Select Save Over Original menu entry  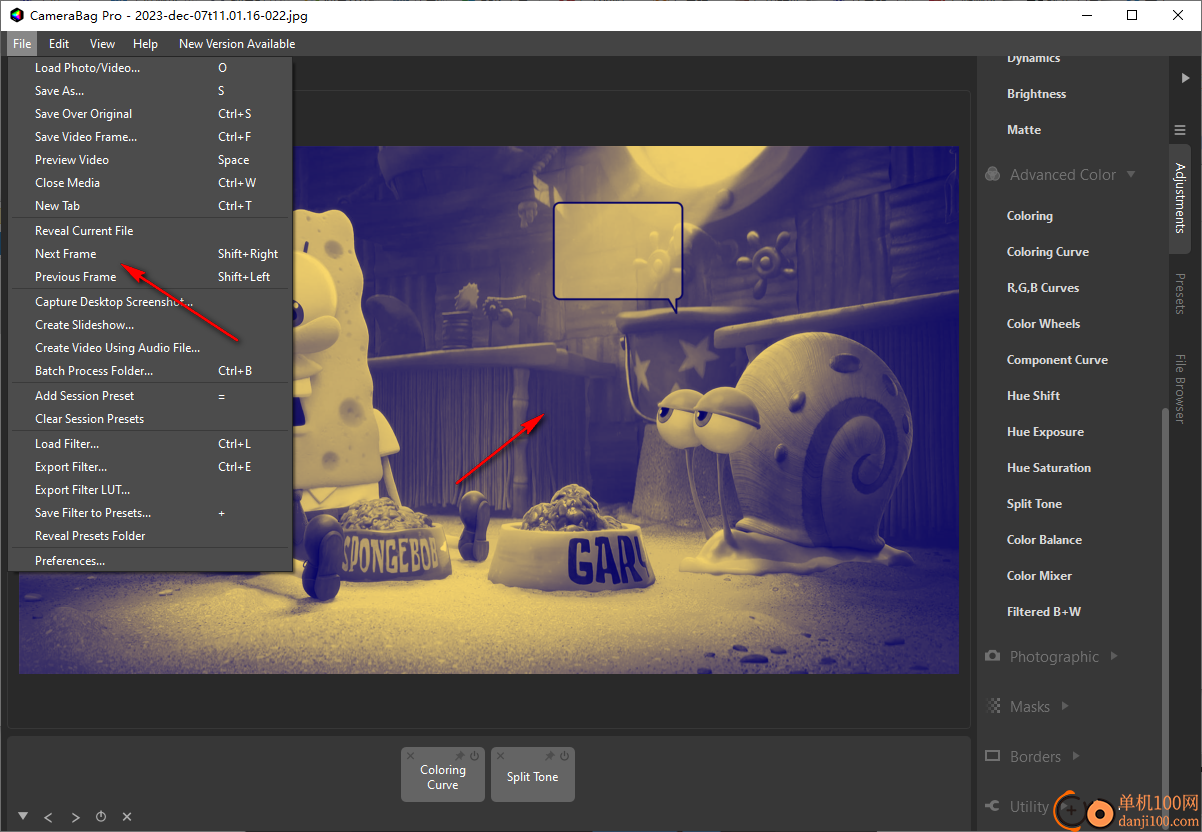(150, 114)
